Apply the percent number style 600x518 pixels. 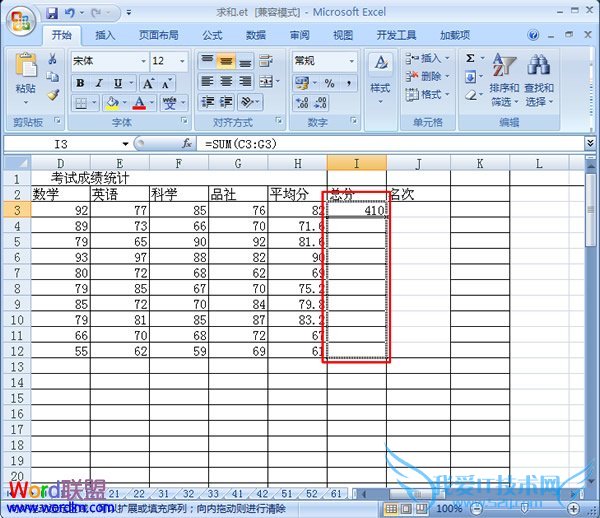point(329,83)
